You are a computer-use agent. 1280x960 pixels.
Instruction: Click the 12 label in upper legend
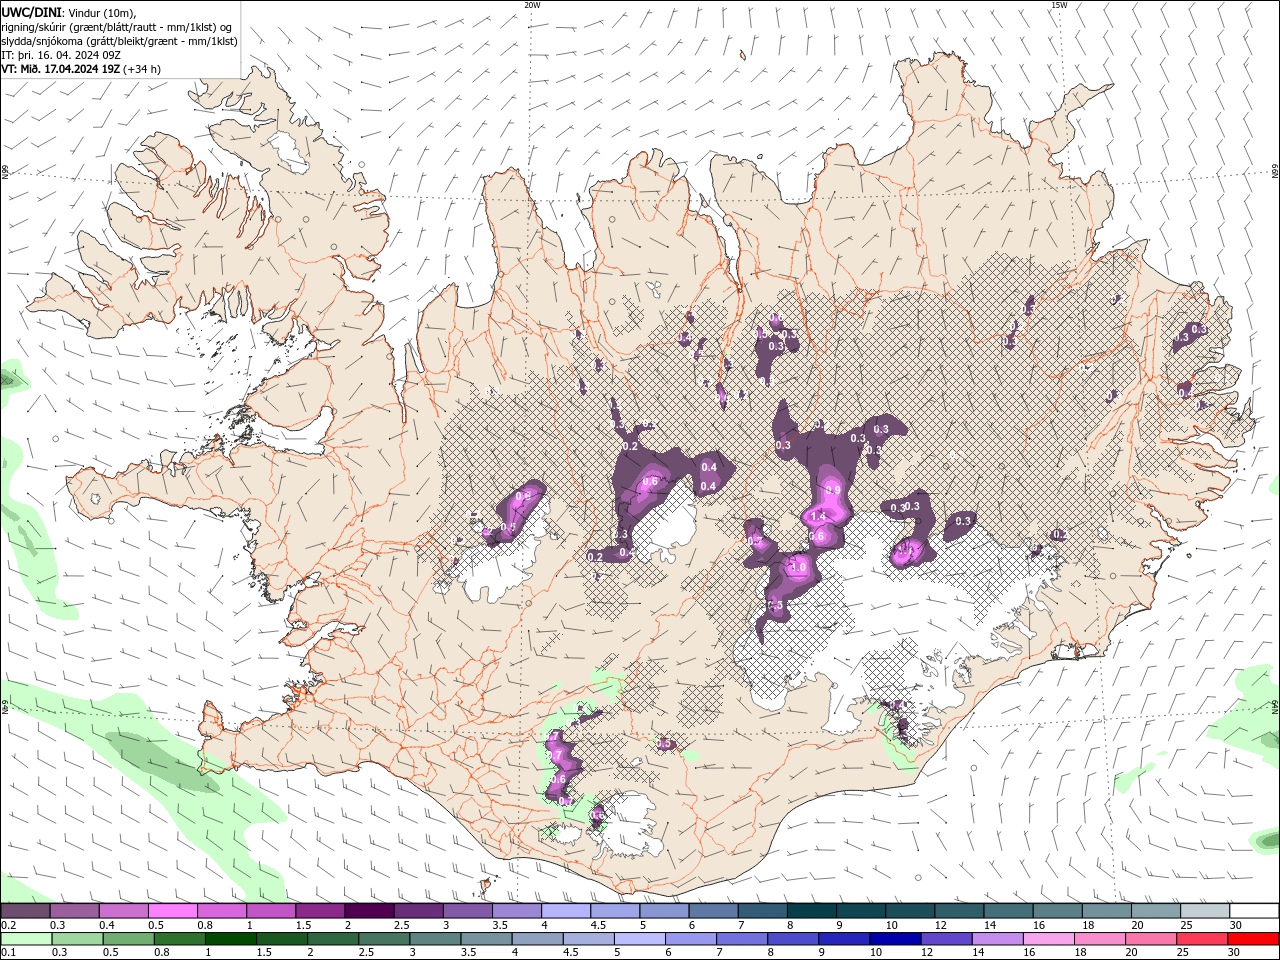tap(941, 925)
